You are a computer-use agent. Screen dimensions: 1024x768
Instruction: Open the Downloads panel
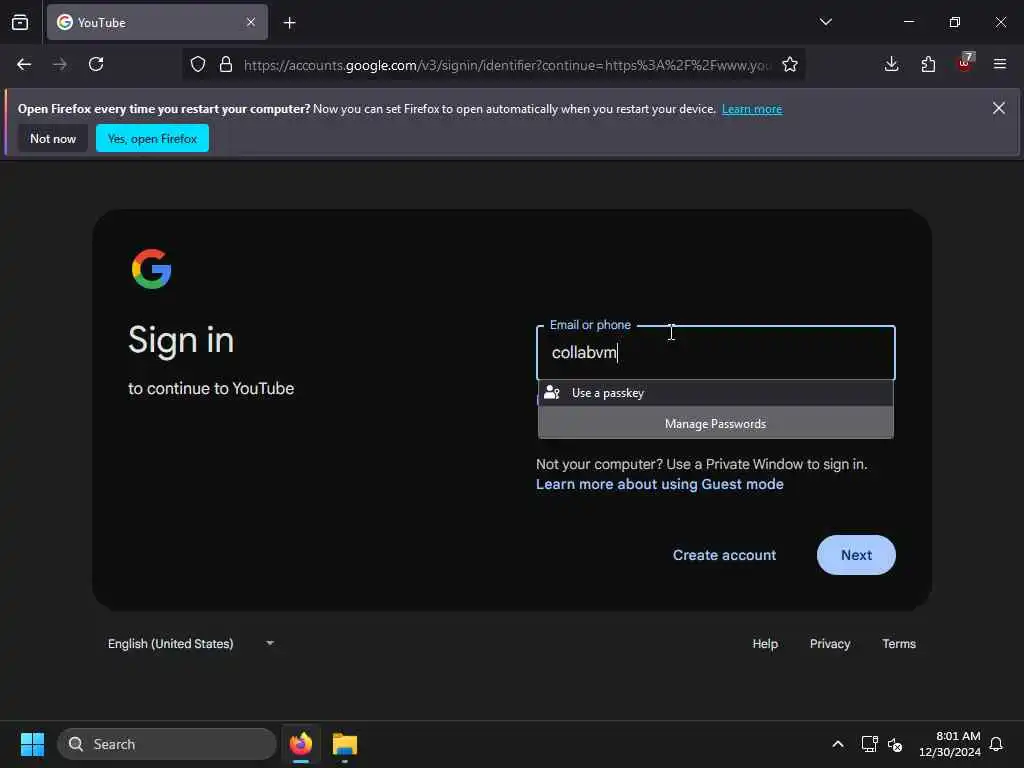pos(891,64)
